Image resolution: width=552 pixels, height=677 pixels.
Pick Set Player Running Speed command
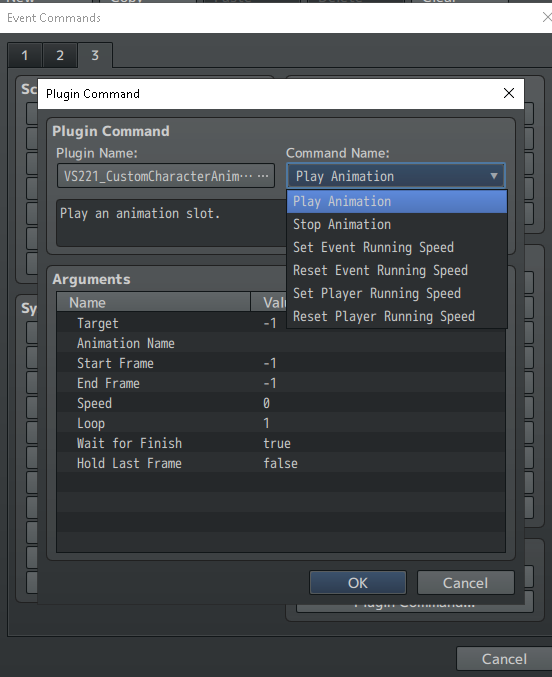(x=397, y=294)
